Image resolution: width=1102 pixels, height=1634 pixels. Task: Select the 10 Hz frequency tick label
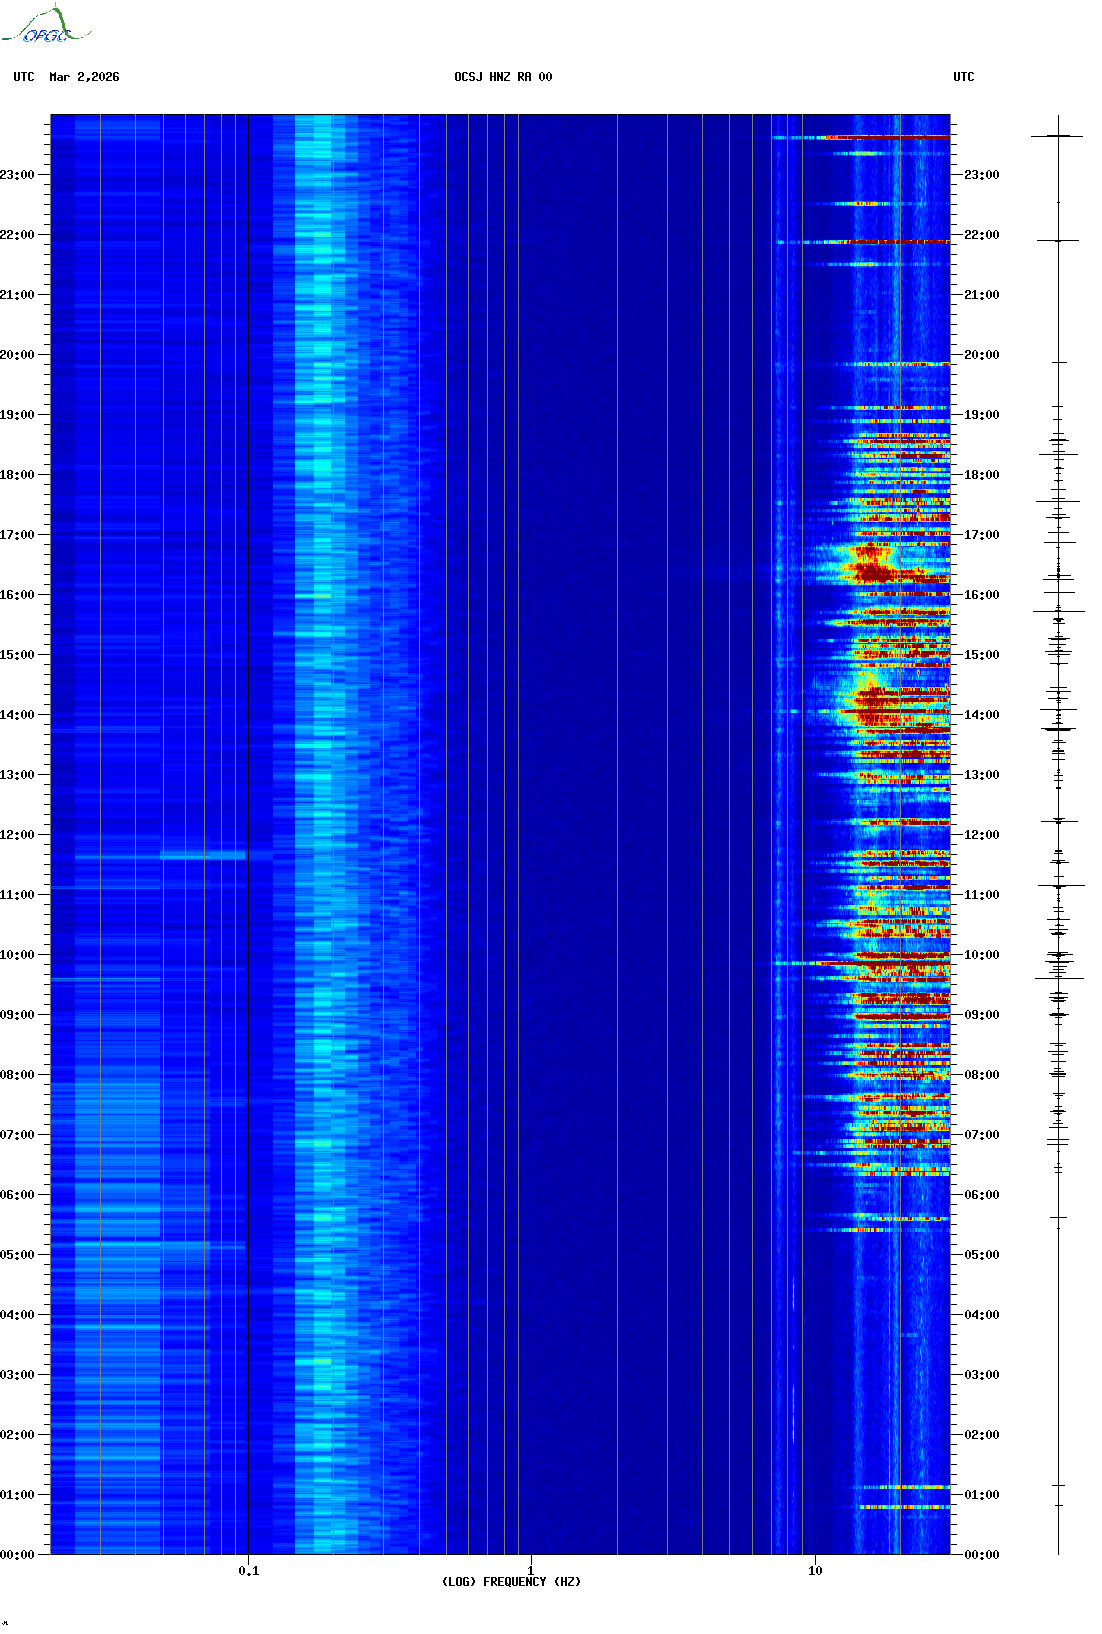coord(815,1570)
